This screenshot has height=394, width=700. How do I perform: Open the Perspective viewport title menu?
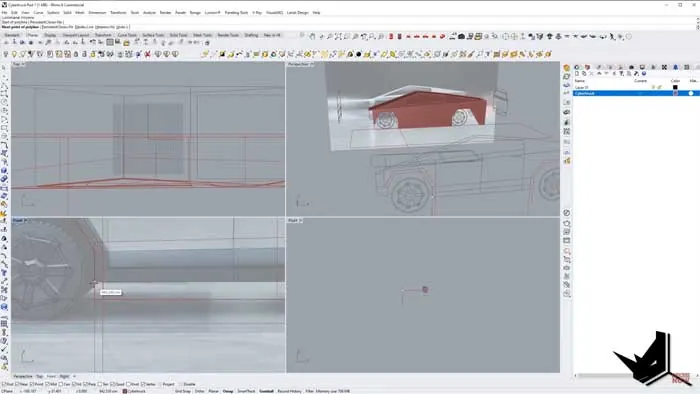tap(300, 65)
